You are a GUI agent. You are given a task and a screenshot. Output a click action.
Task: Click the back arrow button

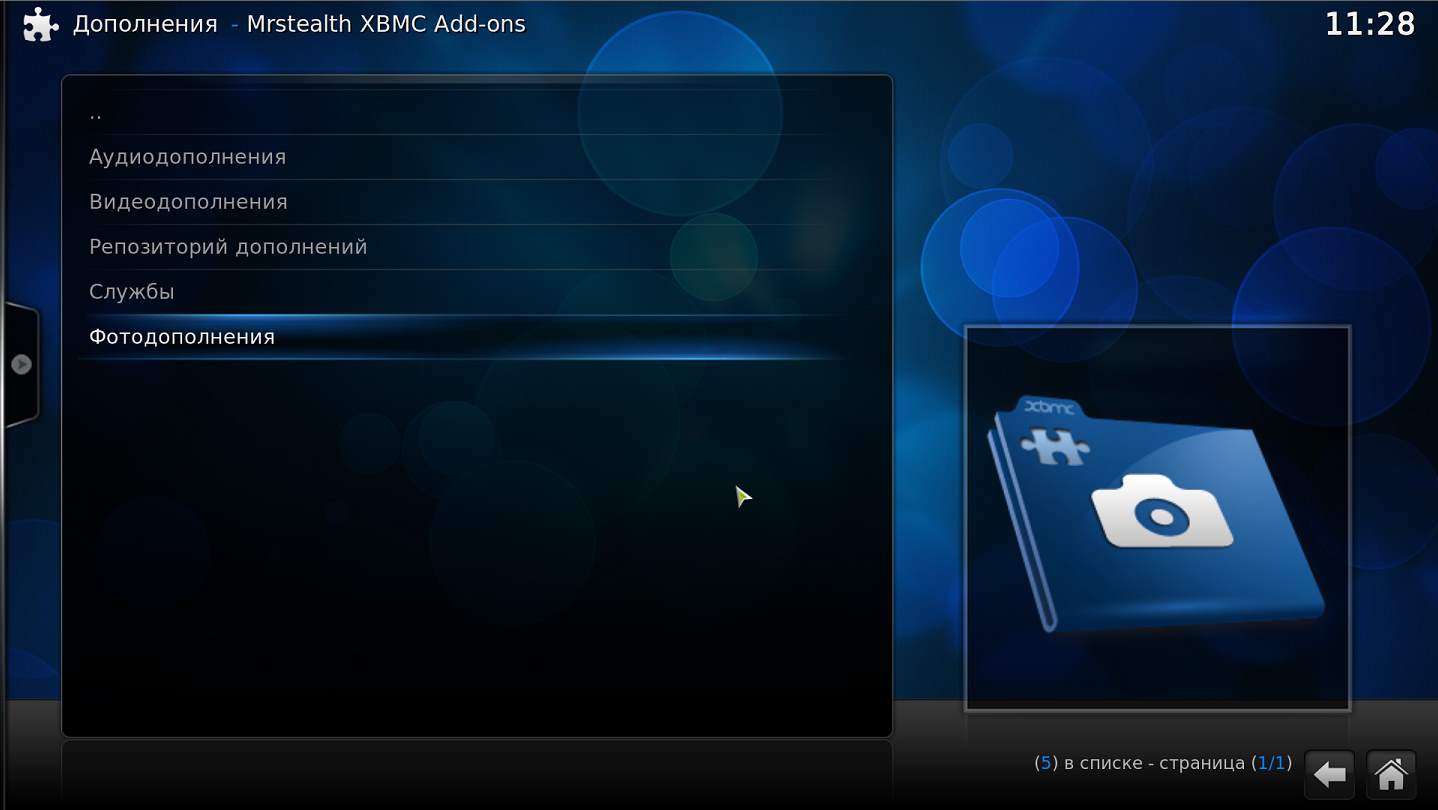point(1329,774)
